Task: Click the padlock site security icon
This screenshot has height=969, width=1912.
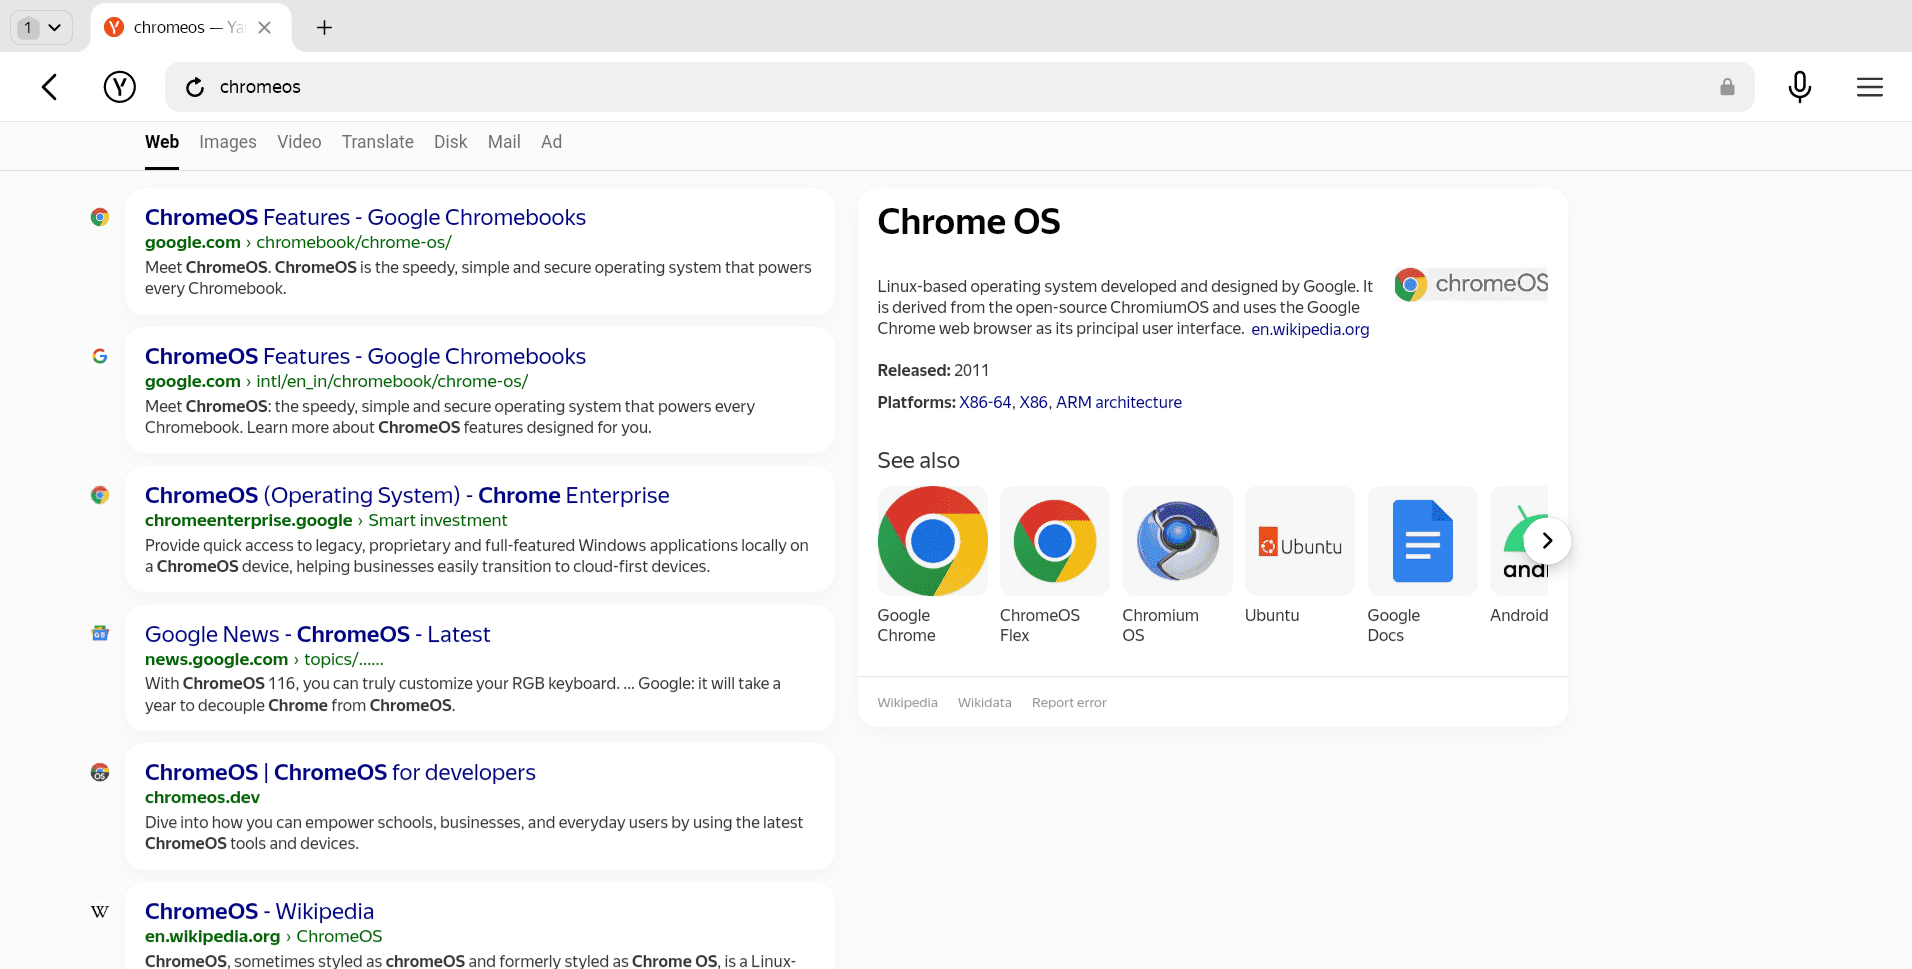Action: pos(1727,87)
